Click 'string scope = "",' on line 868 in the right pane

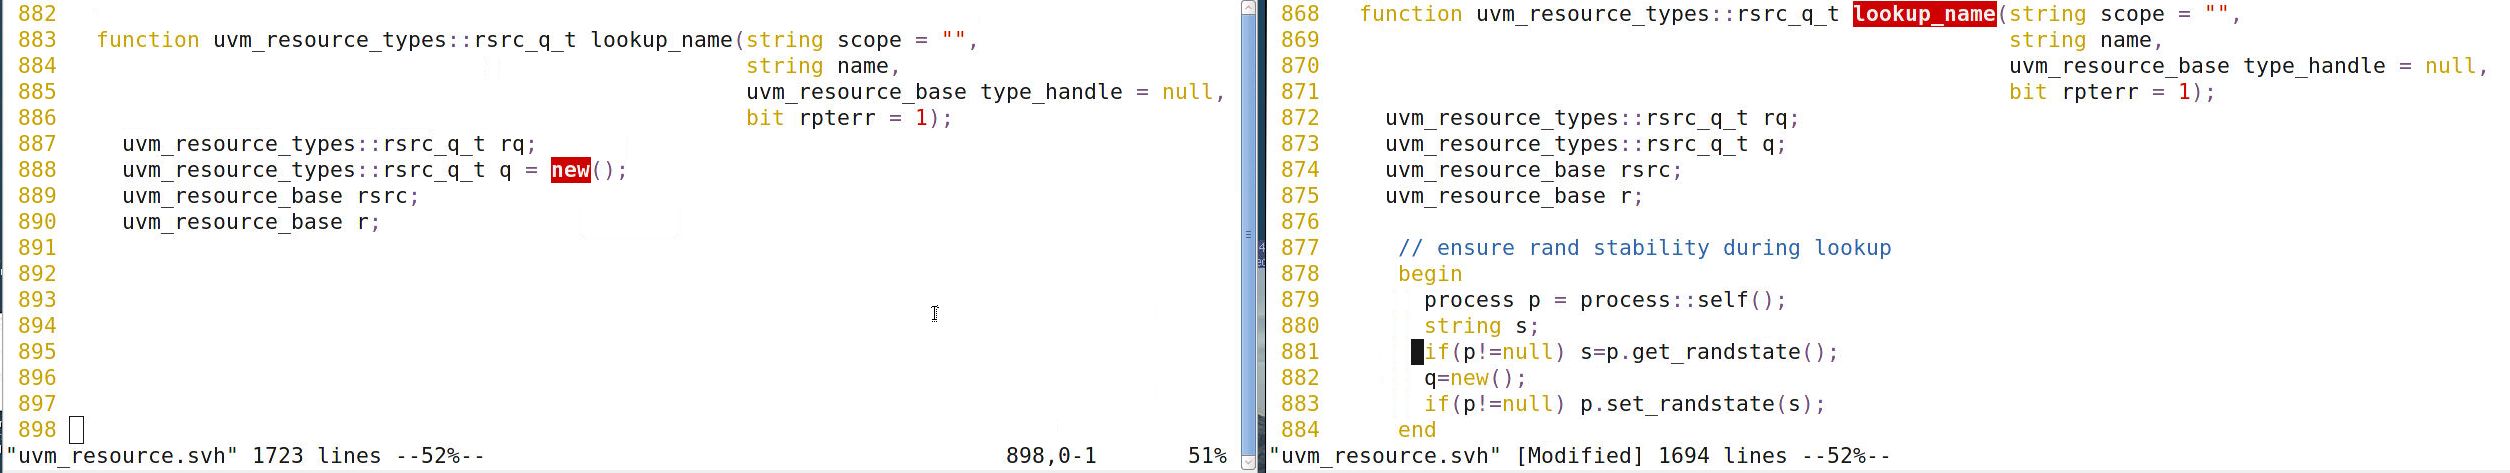click(2125, 14)
